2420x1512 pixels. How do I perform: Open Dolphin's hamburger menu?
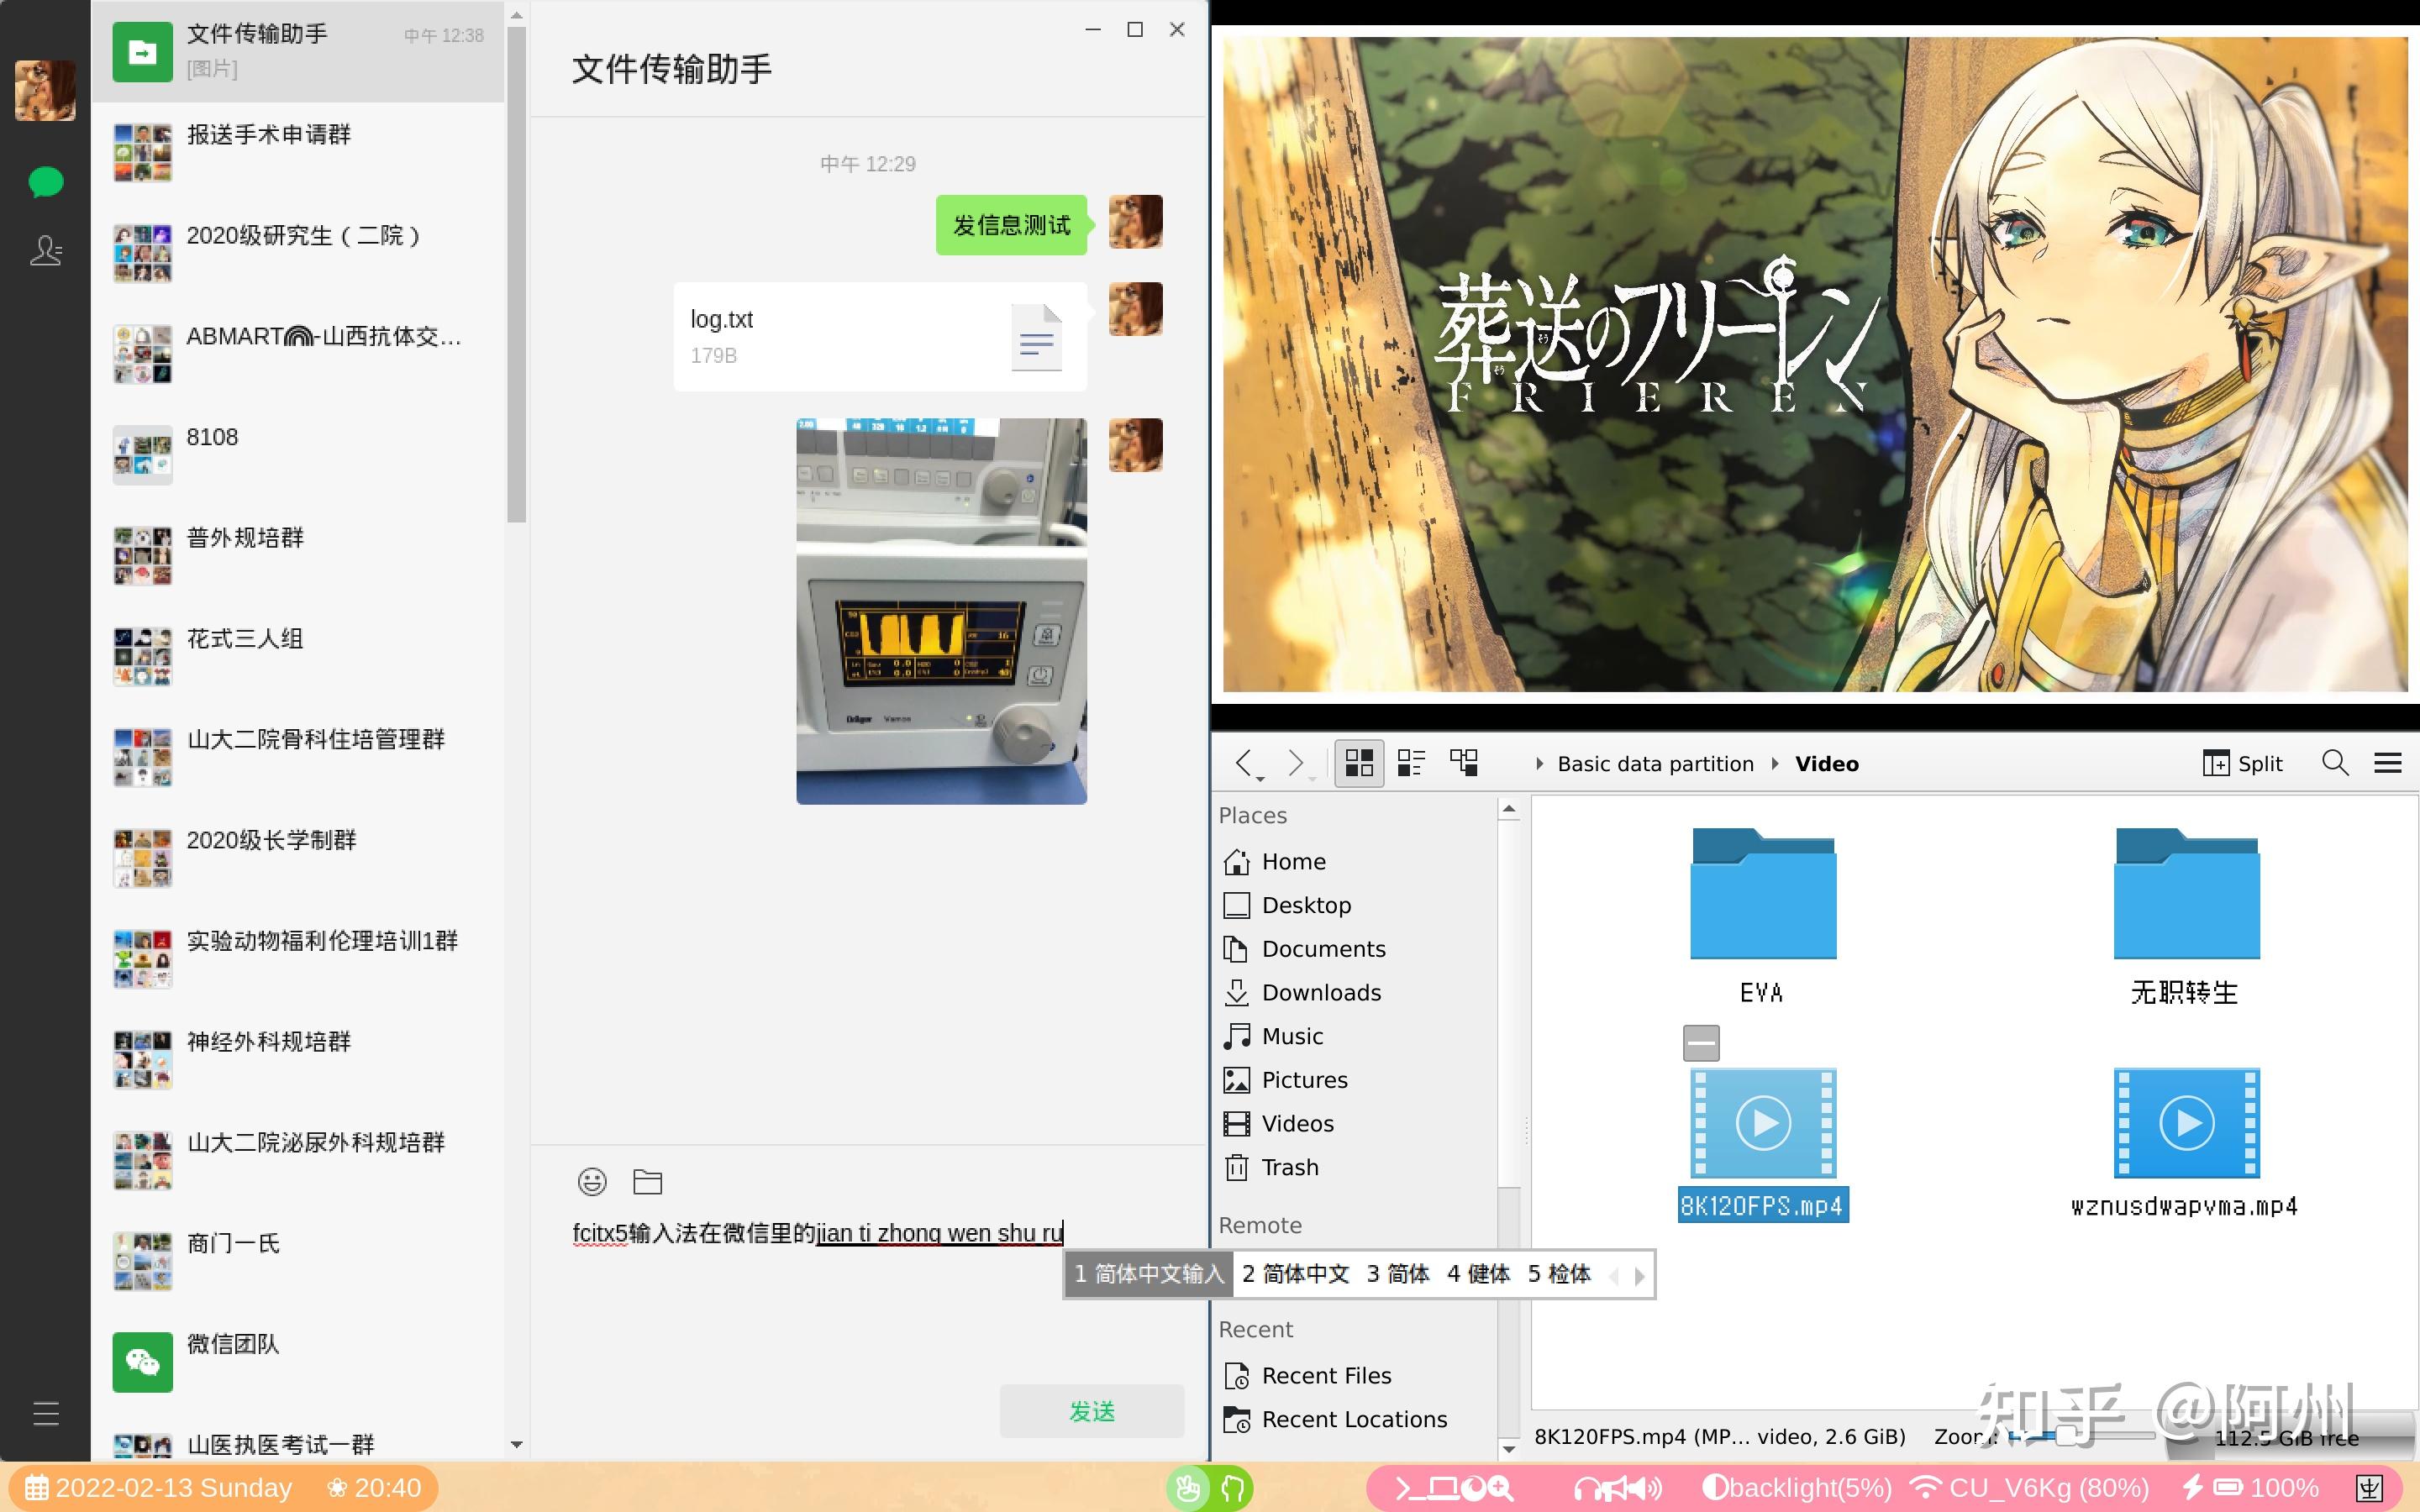coord(2388,762)
